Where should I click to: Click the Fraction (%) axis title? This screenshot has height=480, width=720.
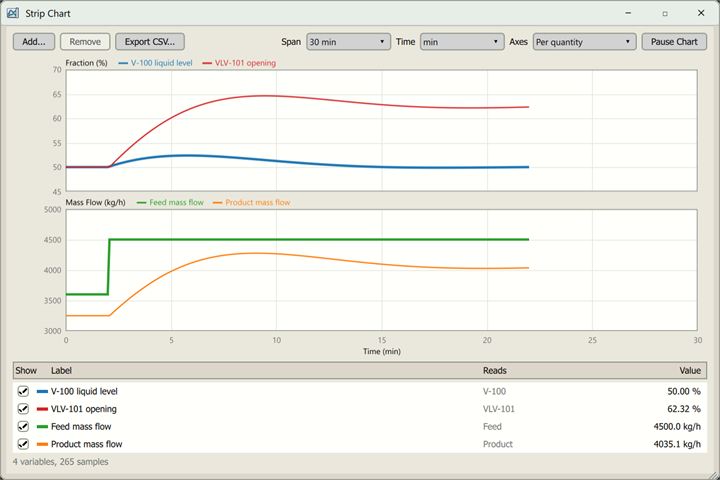86,63
